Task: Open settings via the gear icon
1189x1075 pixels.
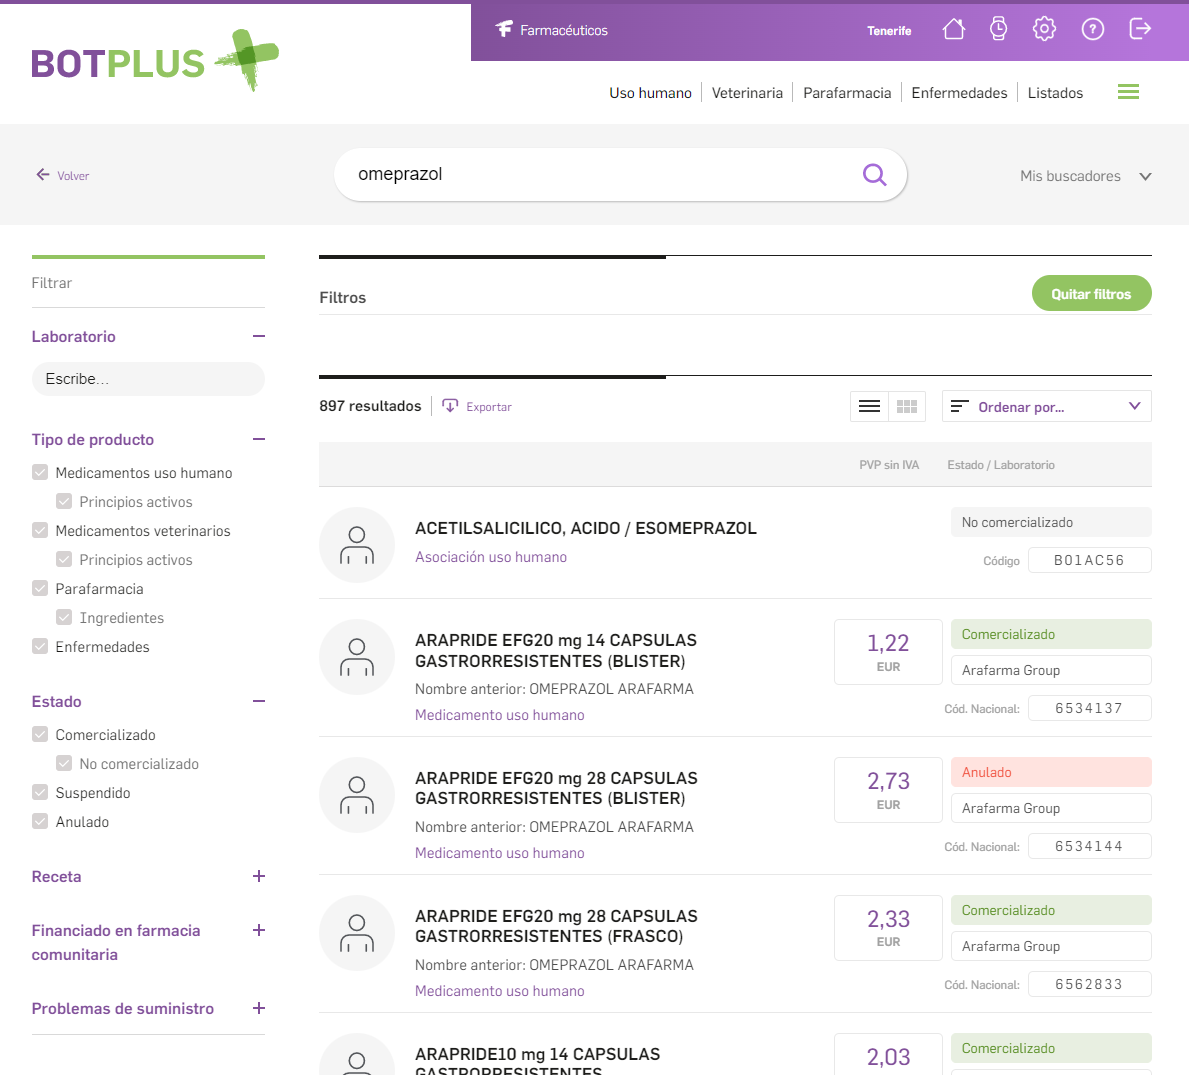Action: (x=1044, y=30)
